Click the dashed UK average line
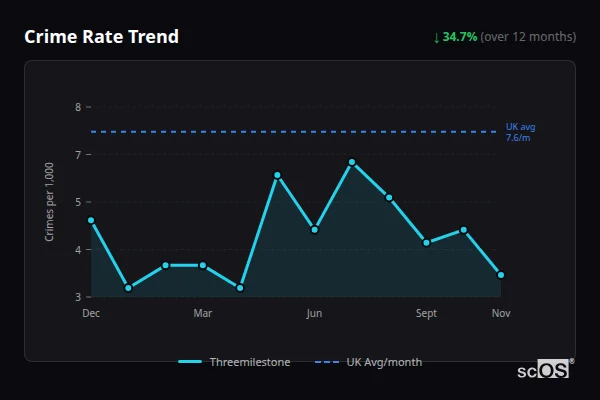The width and height of the screenshot is (600, 400). point(293,132)
